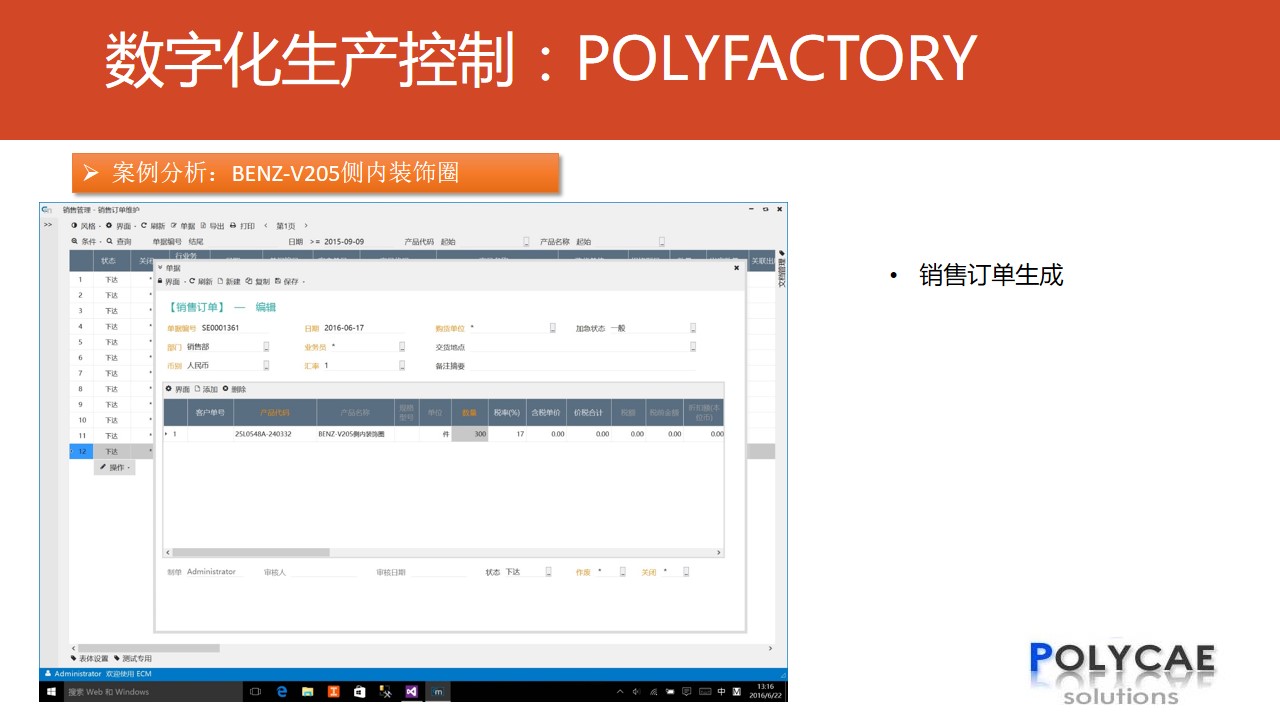The image size is (1280, 720).
Task: Export the list with 导出
Action: (x=213, y=226)
